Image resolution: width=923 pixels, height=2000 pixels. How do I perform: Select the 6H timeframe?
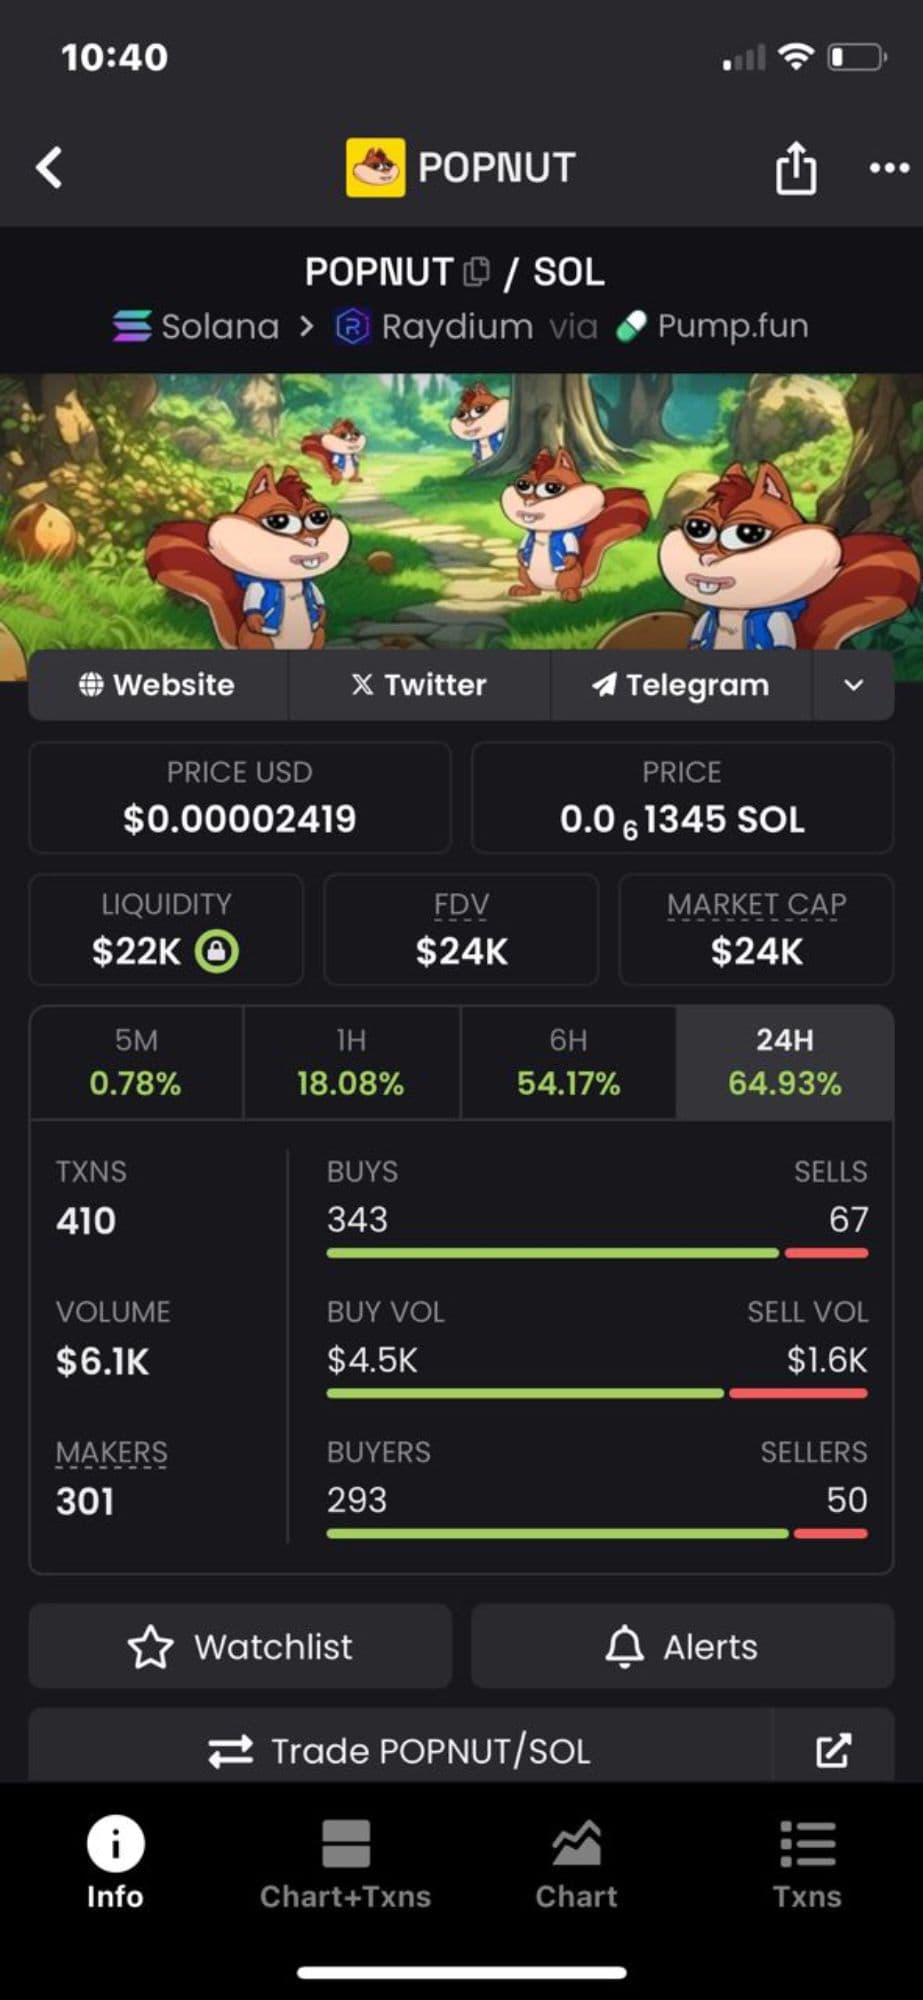click(568, 1062)
